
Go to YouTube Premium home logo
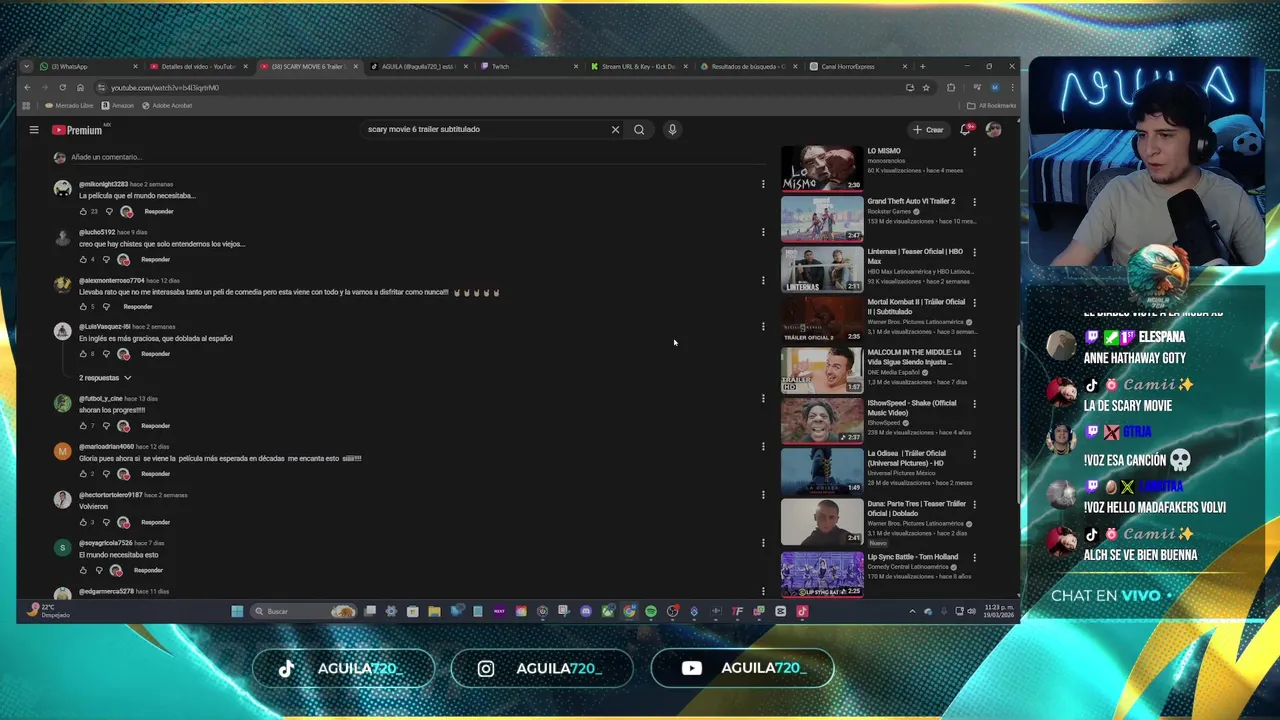[x=78, y=130]
